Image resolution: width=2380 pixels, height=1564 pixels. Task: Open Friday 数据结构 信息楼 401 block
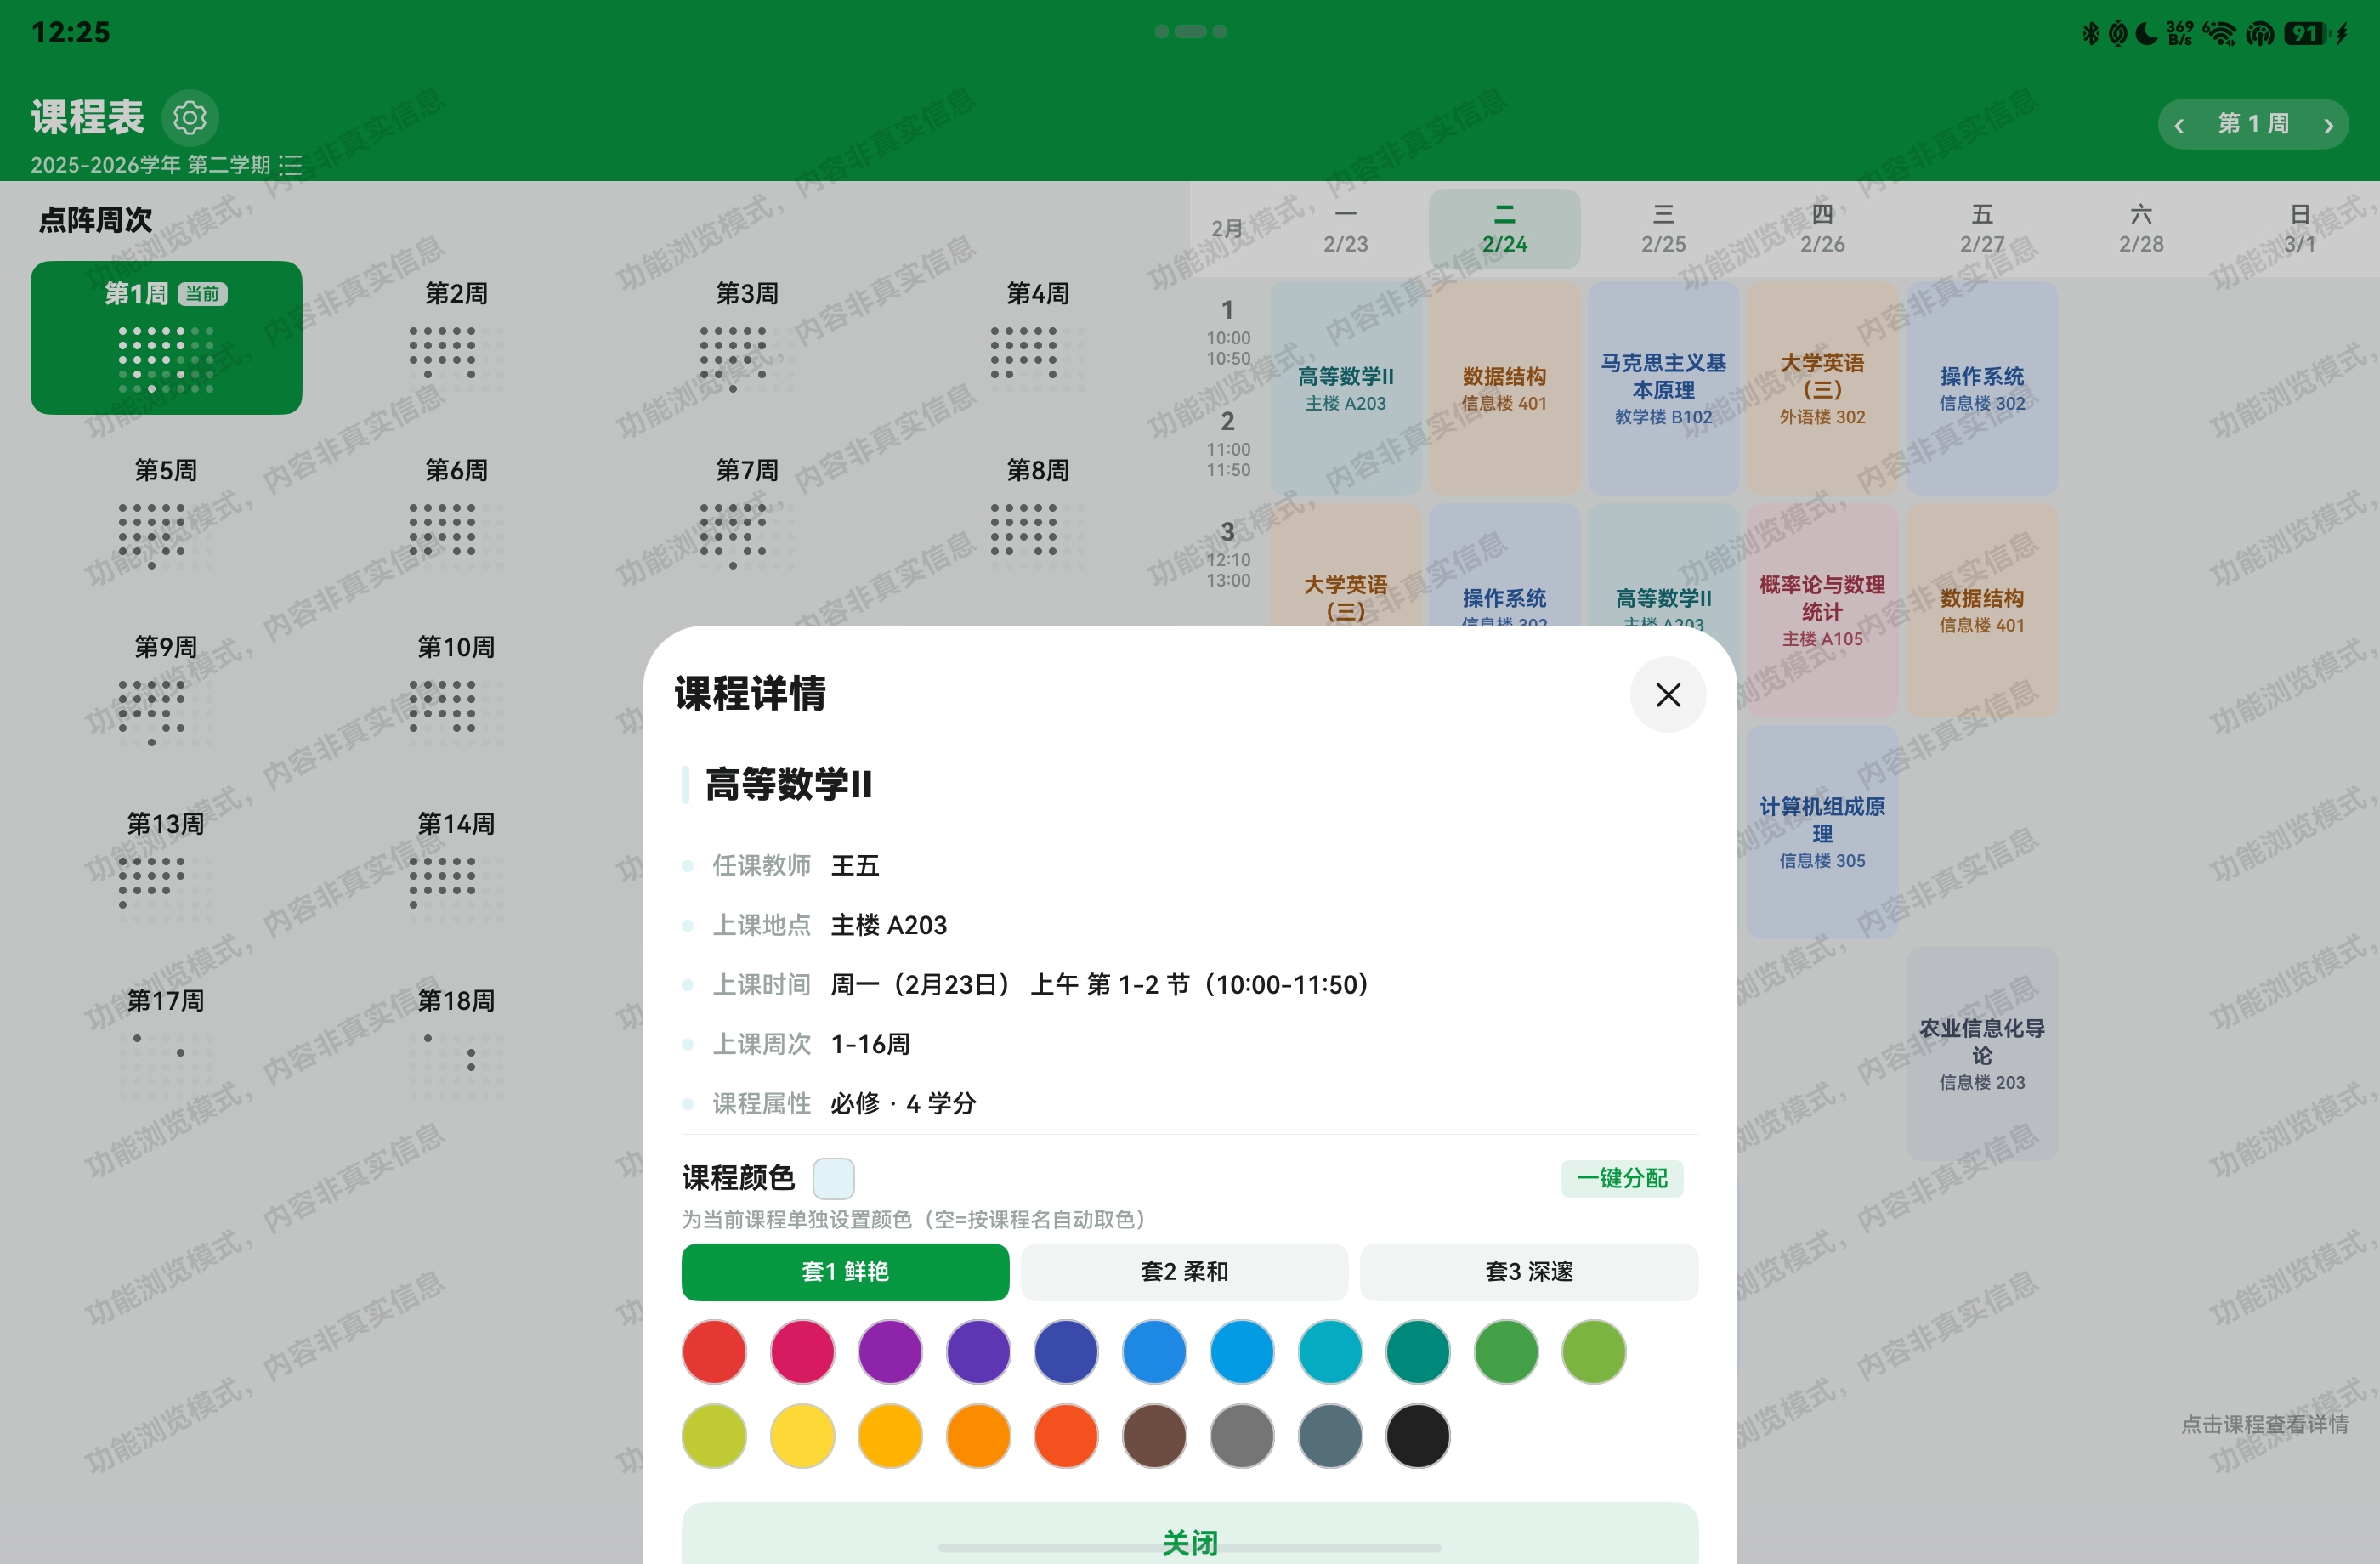point(1982,610)
